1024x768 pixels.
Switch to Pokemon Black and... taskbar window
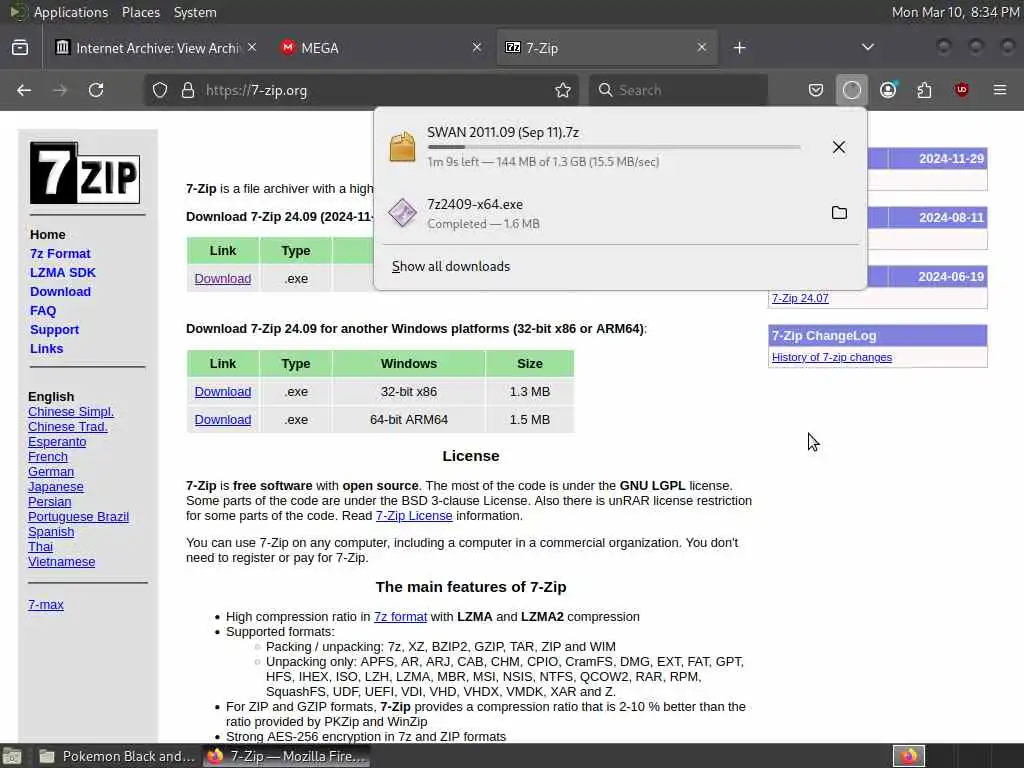(x=116, y=756)
